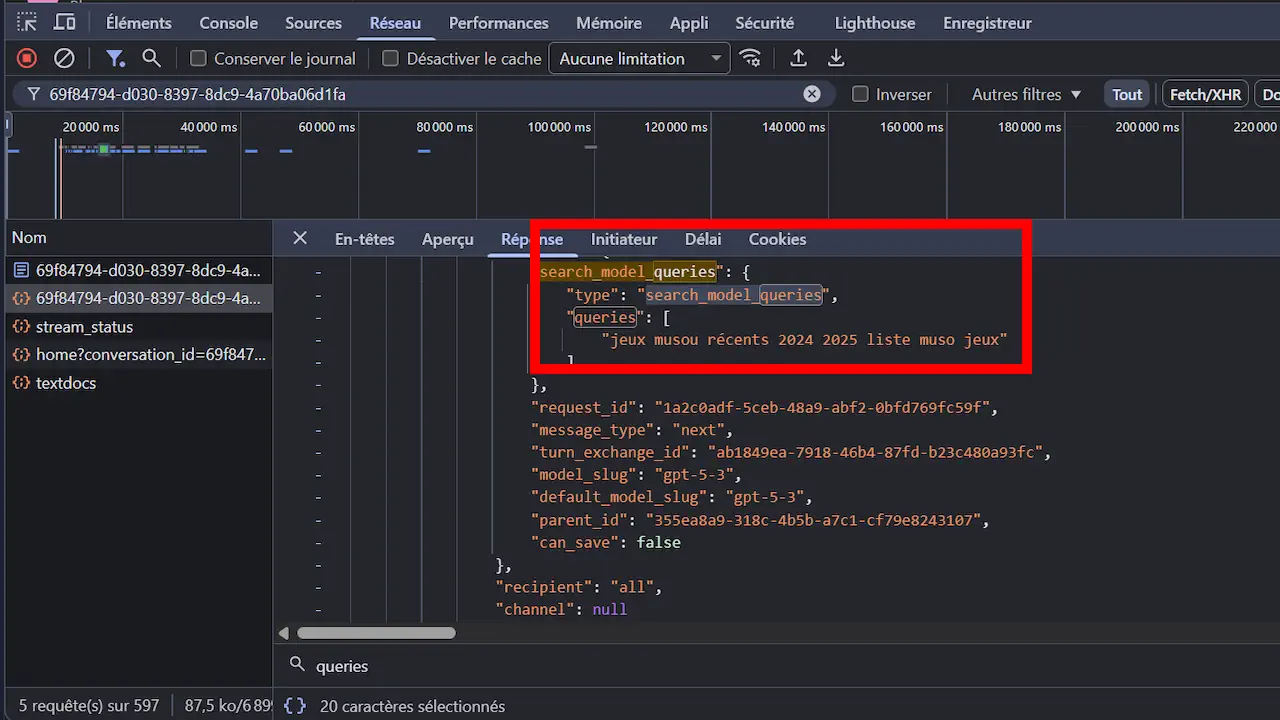The height and width of the screenshot is (720, 1280).
Task: Activate the inspect element picker icon
Action: click(27, 22)
